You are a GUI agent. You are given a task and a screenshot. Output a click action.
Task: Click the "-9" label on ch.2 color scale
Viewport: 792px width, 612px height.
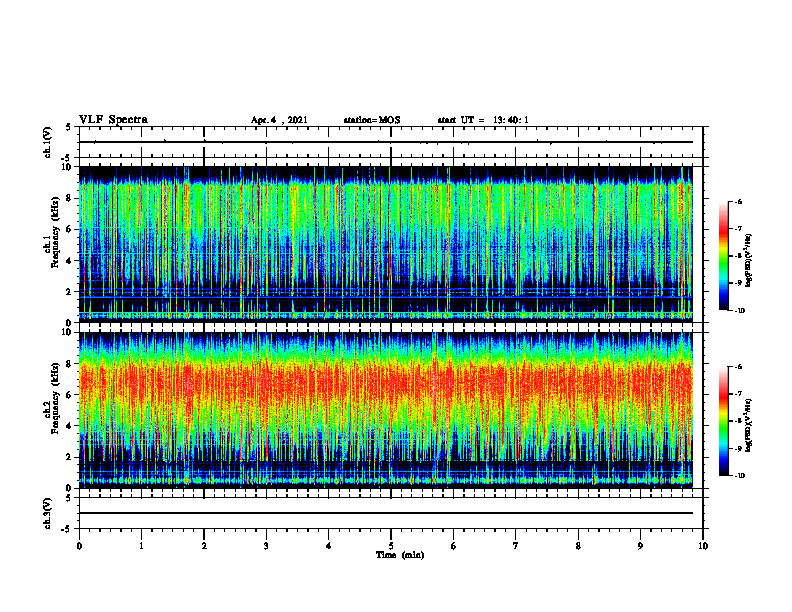click(738, 448)
